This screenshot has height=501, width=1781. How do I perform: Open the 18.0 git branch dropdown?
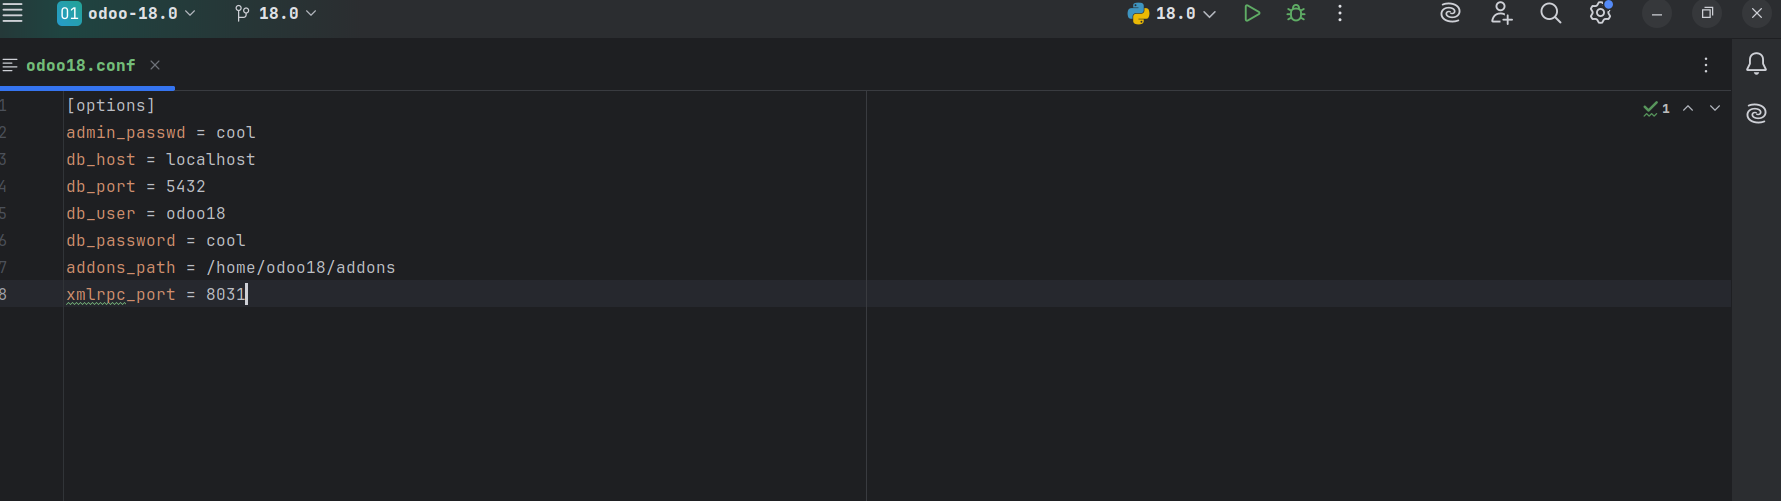[276, 13]
